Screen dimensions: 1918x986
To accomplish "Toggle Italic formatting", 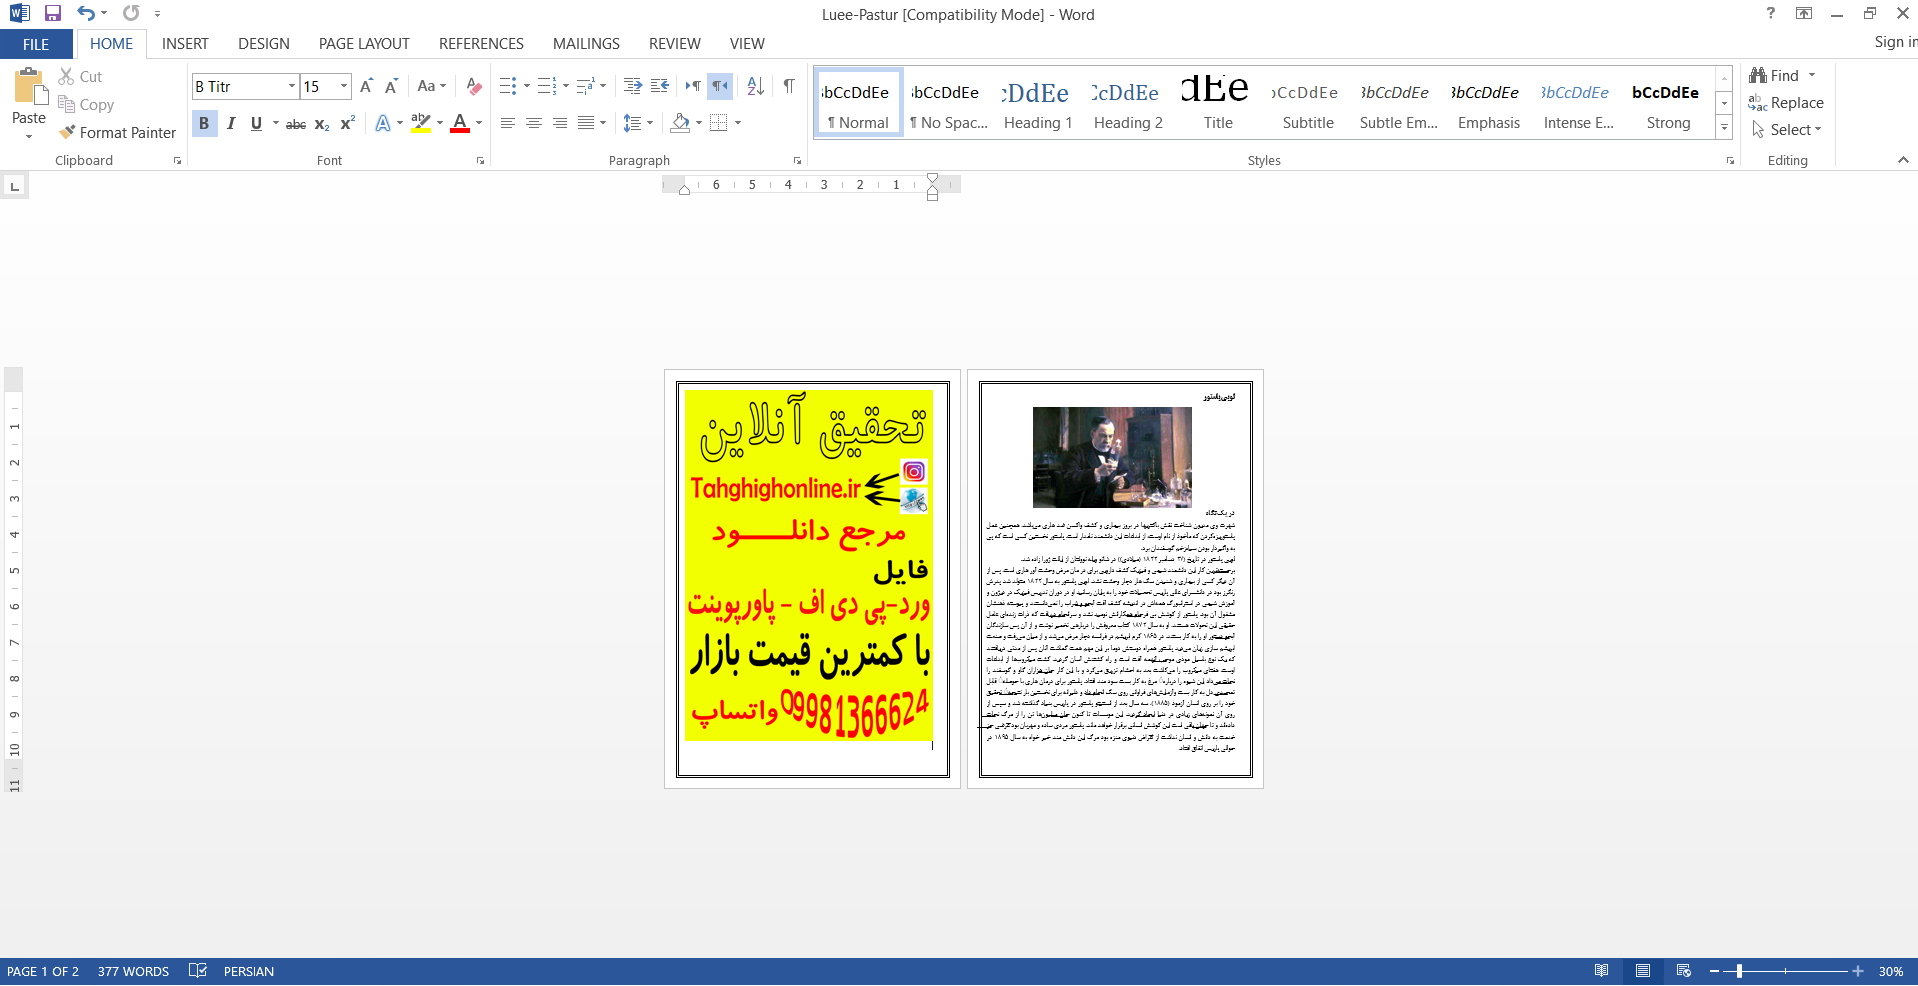I will [x=231, y=123].
